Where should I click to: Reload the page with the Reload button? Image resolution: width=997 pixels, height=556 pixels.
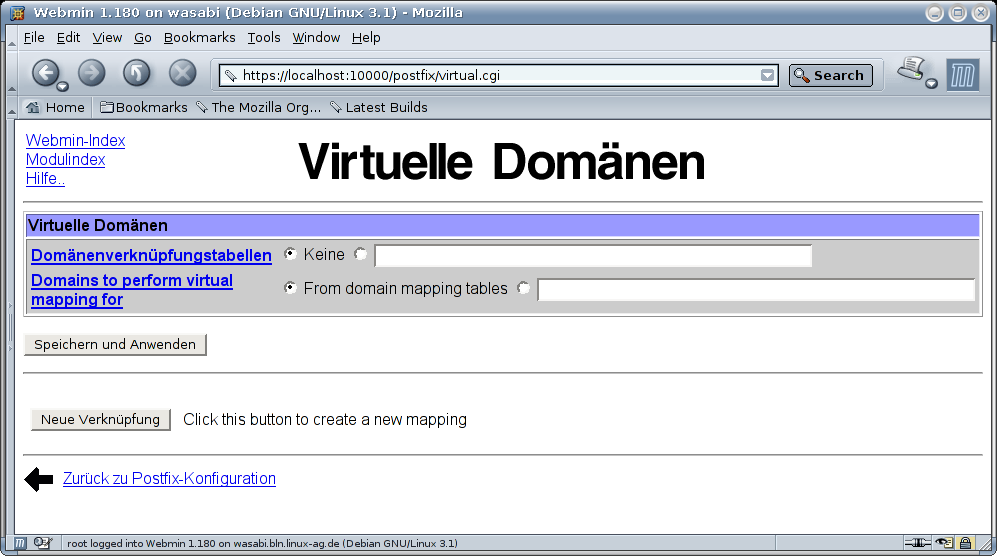point(137,73)
